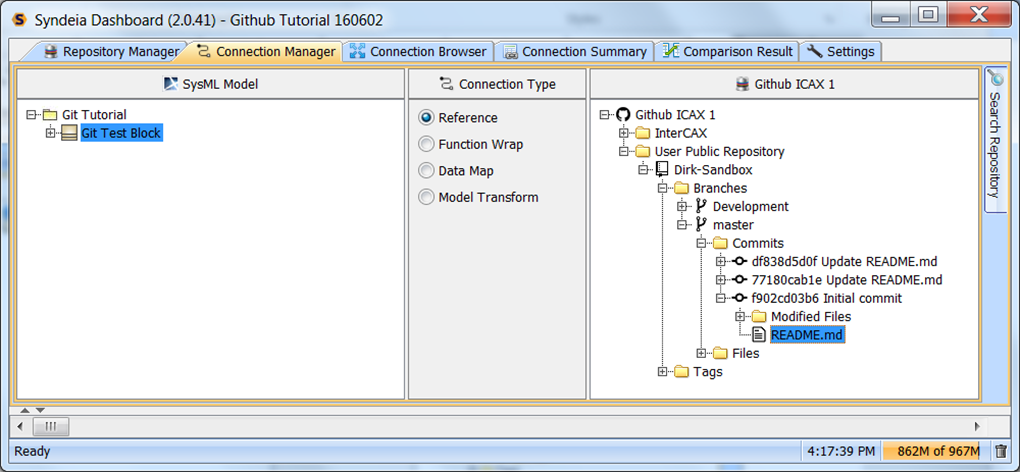Click the Dirk-Sandbox repository book icon
The width and height of the screenshot is (1020, 472).
click(662, 170)
